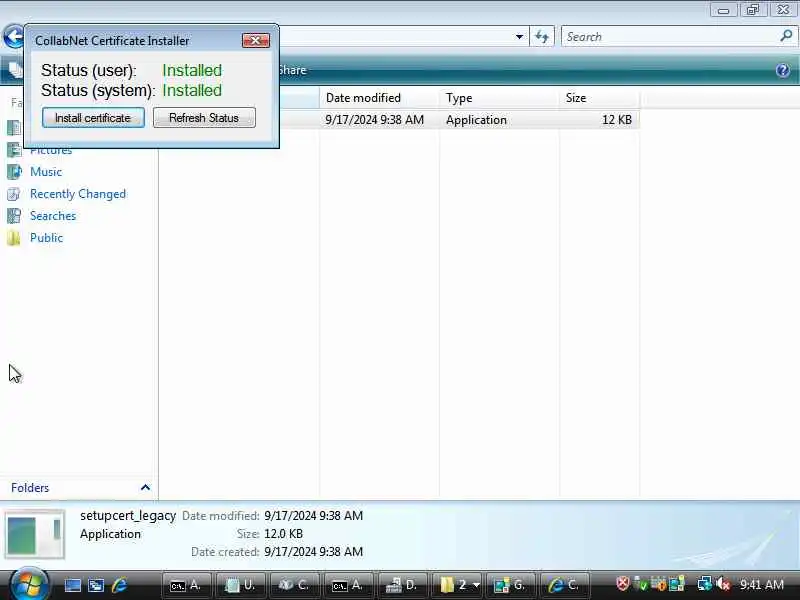Switch to the 'D.' taskbar button
This screenshot has height=600, width=800.
[x=403, y=585]
